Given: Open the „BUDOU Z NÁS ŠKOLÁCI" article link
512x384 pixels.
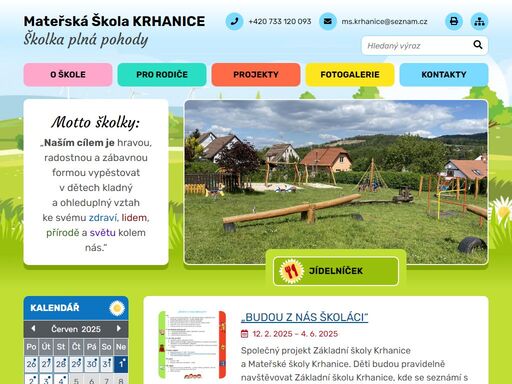Looking at the screenshot, I should point(304,317).
